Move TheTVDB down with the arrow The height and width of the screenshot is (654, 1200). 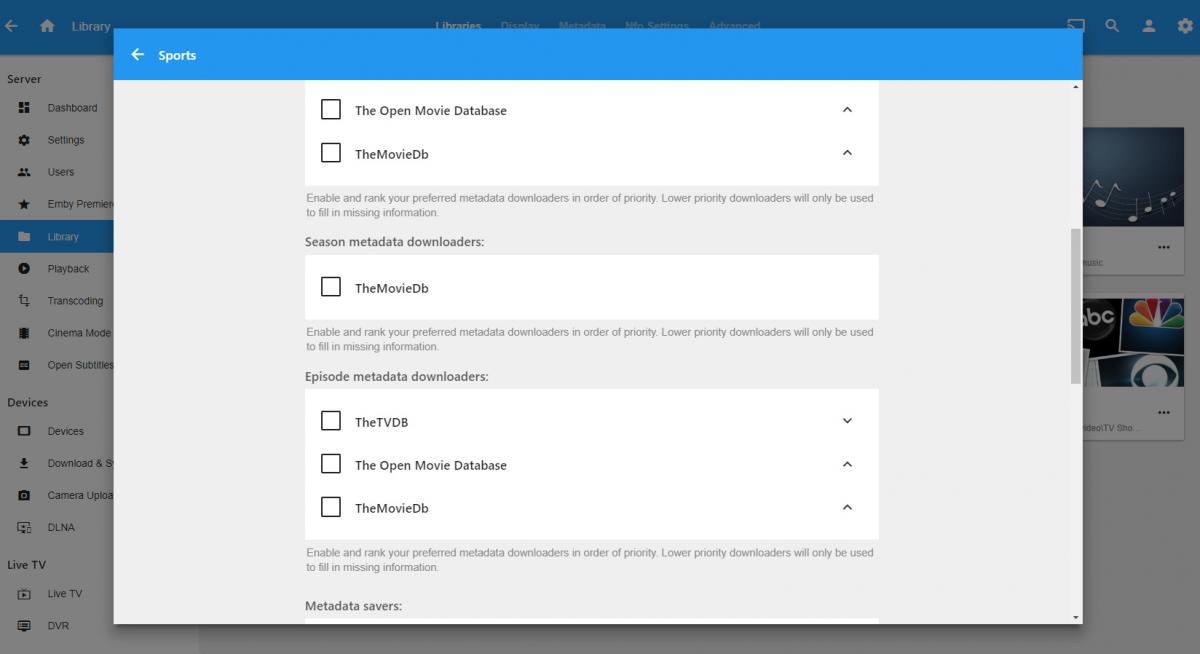point(847,421)
